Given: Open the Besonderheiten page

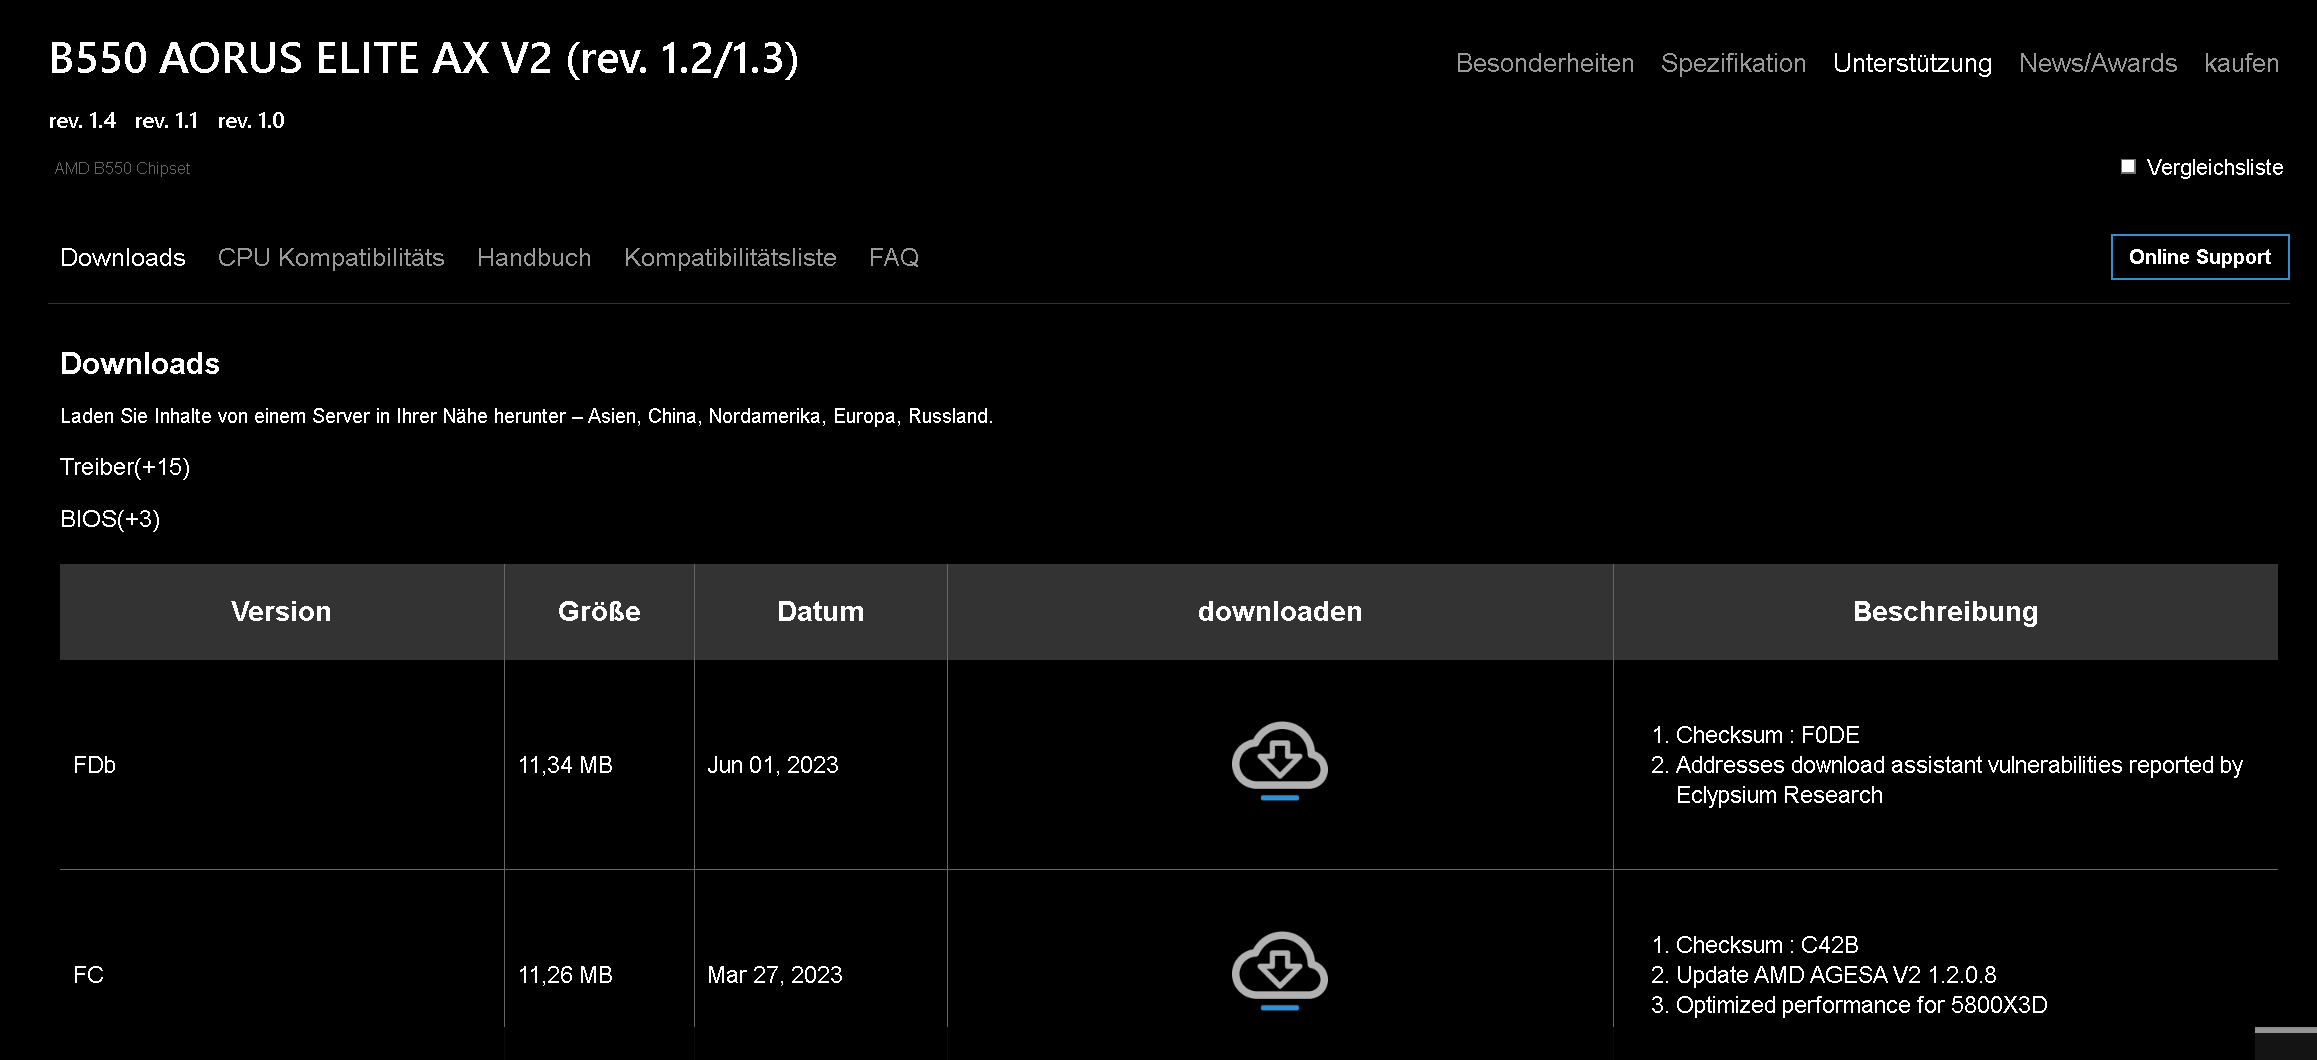Looking at the screenshot, I should pyautogui.click(x=1545, y=63).
